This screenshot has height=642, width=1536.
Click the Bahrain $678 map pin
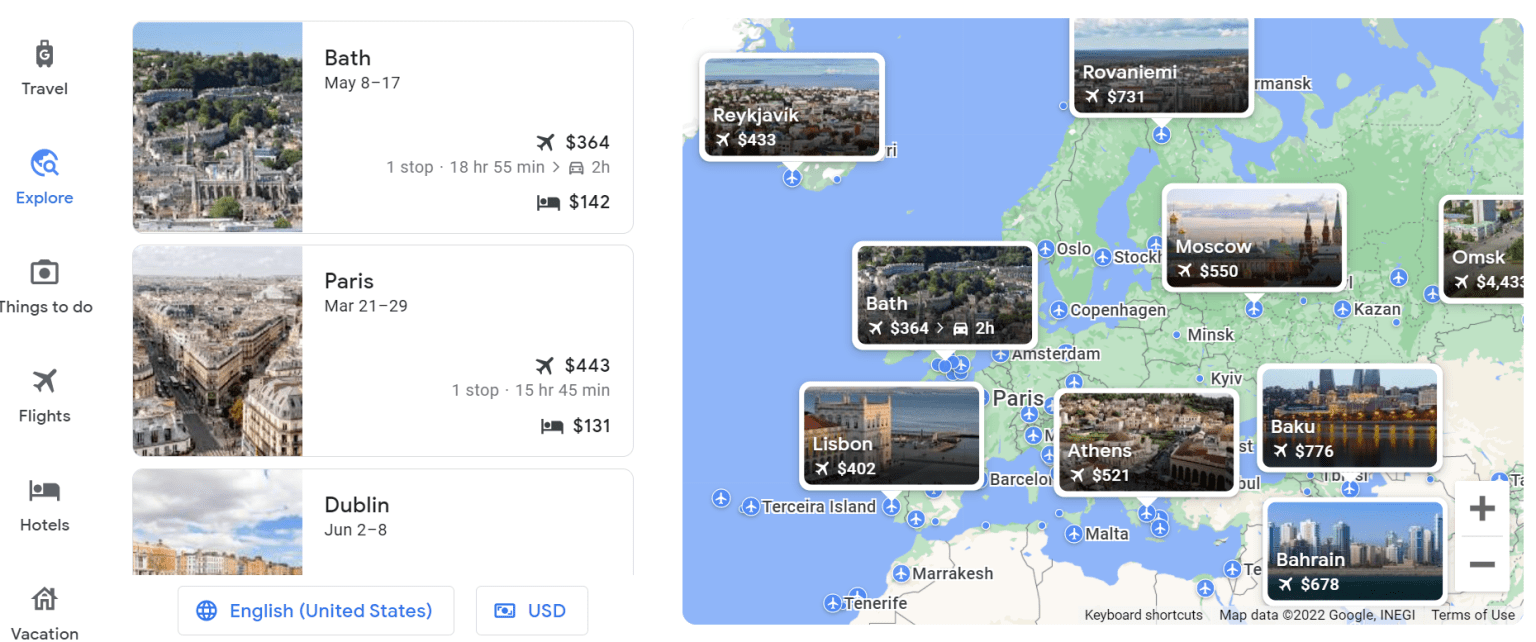point(1355,551)
